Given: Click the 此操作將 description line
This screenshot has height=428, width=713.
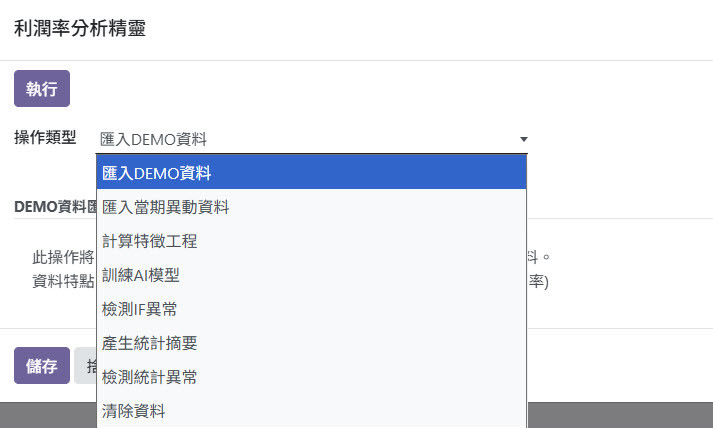Looking at the screenshot, I should coord(63,257).
